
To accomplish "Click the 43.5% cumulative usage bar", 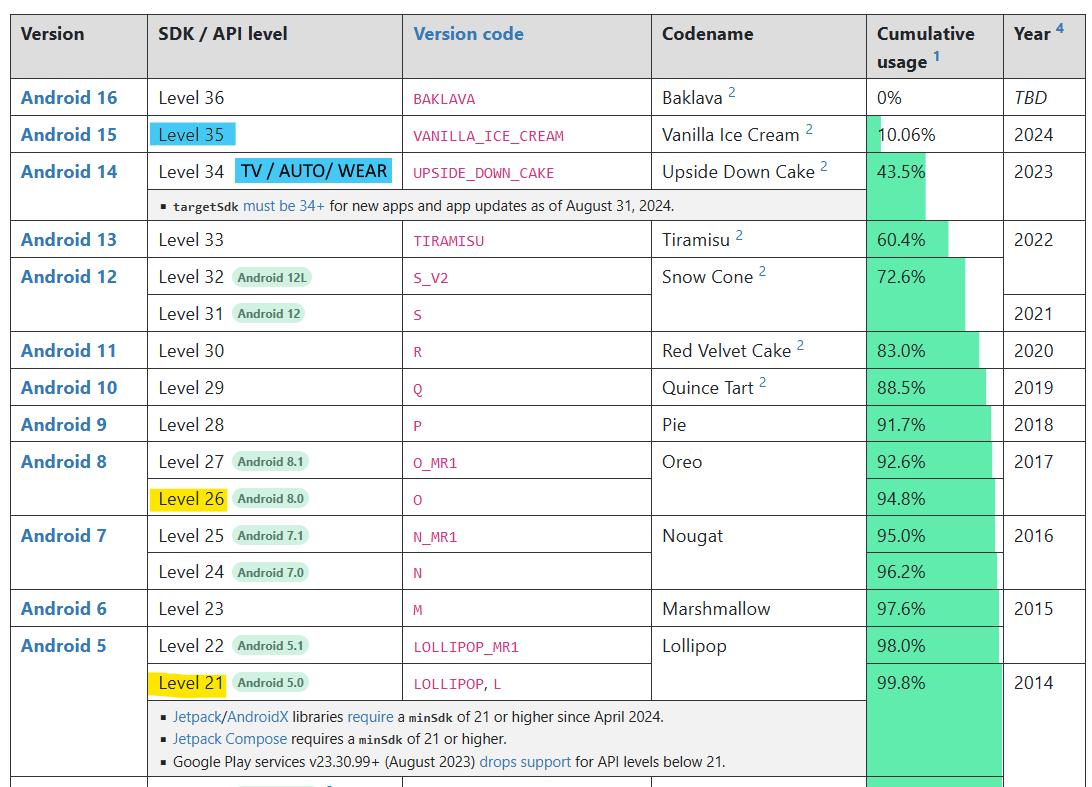I will pyautogui.click(x=896, y=187).
